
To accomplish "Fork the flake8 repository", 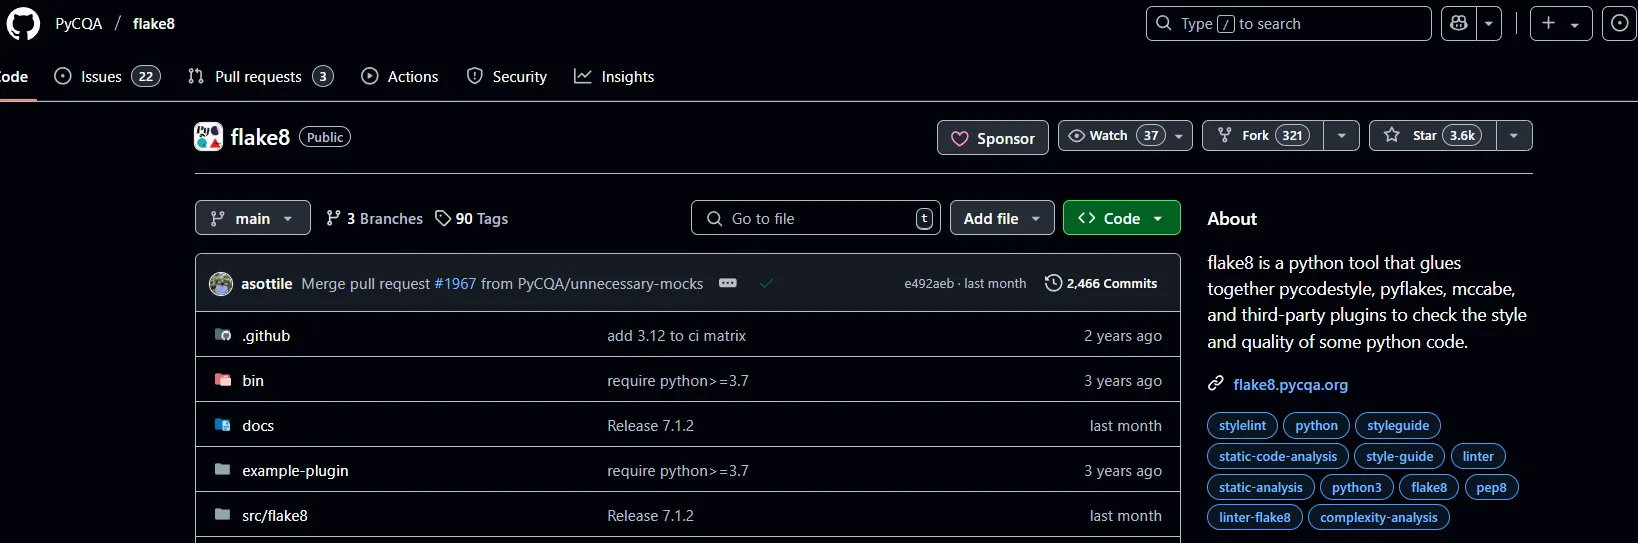I will tap(1263, 135).
